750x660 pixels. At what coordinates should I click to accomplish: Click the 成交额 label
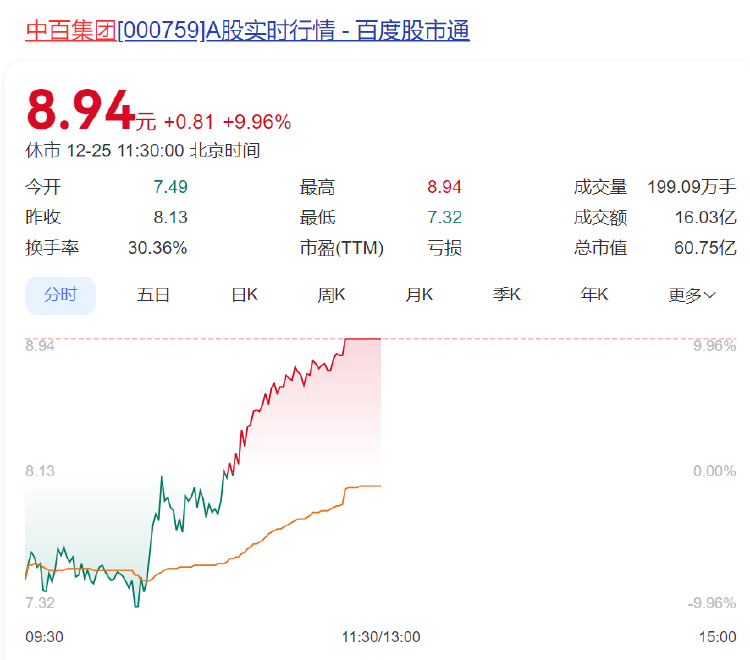pyautogui.click(x=600, y=217)
